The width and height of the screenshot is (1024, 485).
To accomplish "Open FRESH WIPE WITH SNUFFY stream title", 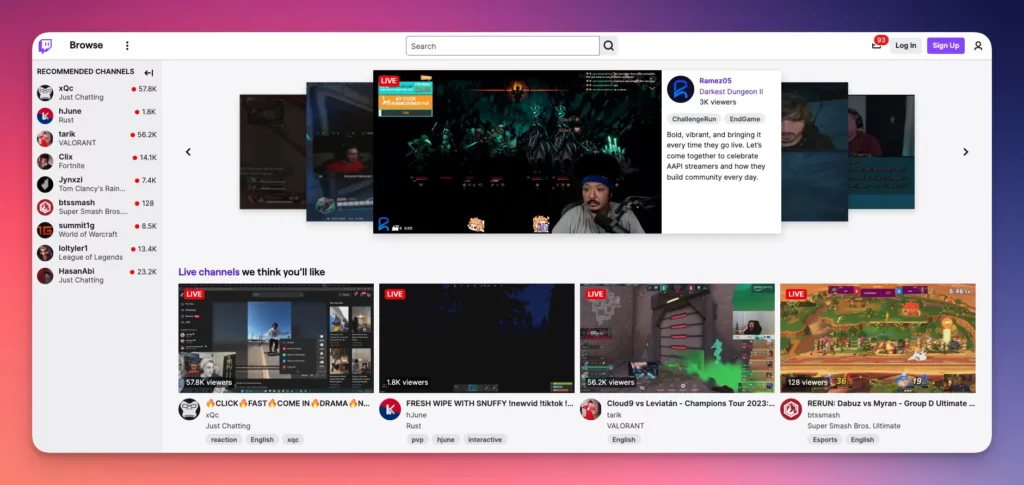I will [x=490, y=403].
